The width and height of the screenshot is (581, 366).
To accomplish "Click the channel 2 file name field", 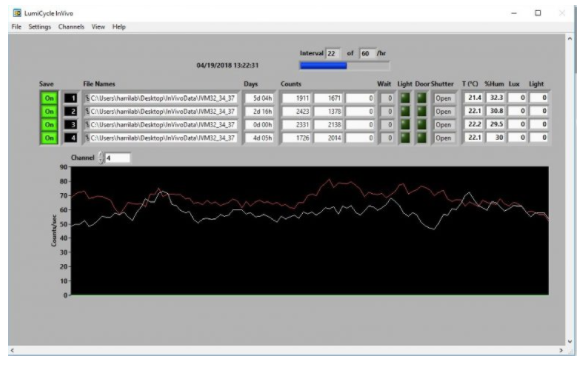I will (x=161, y=112).
